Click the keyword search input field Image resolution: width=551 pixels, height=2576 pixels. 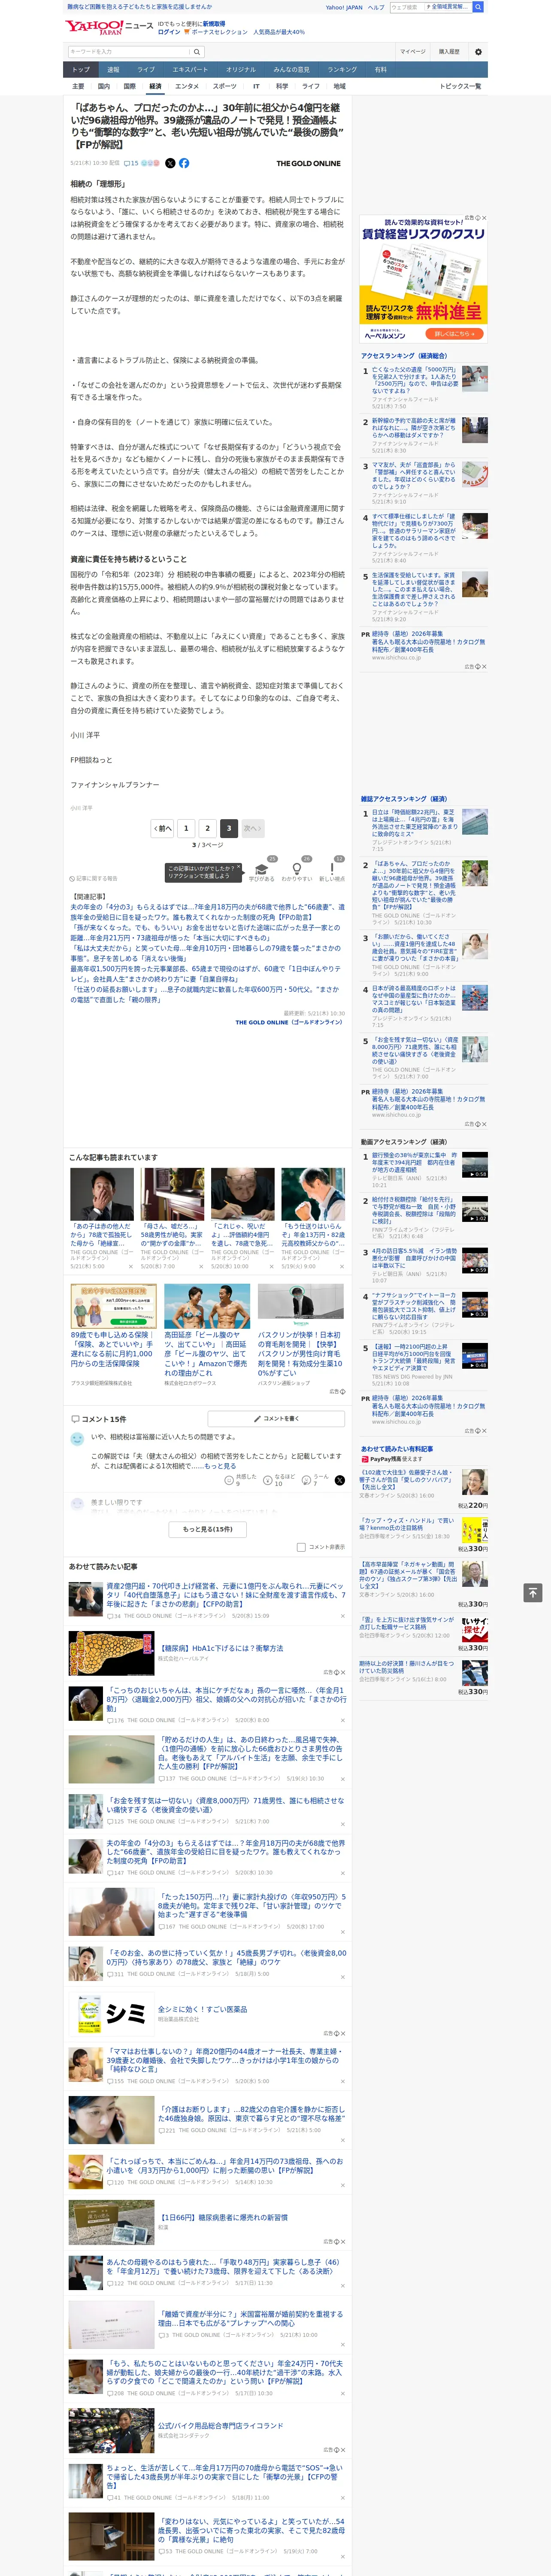(129, 52)
